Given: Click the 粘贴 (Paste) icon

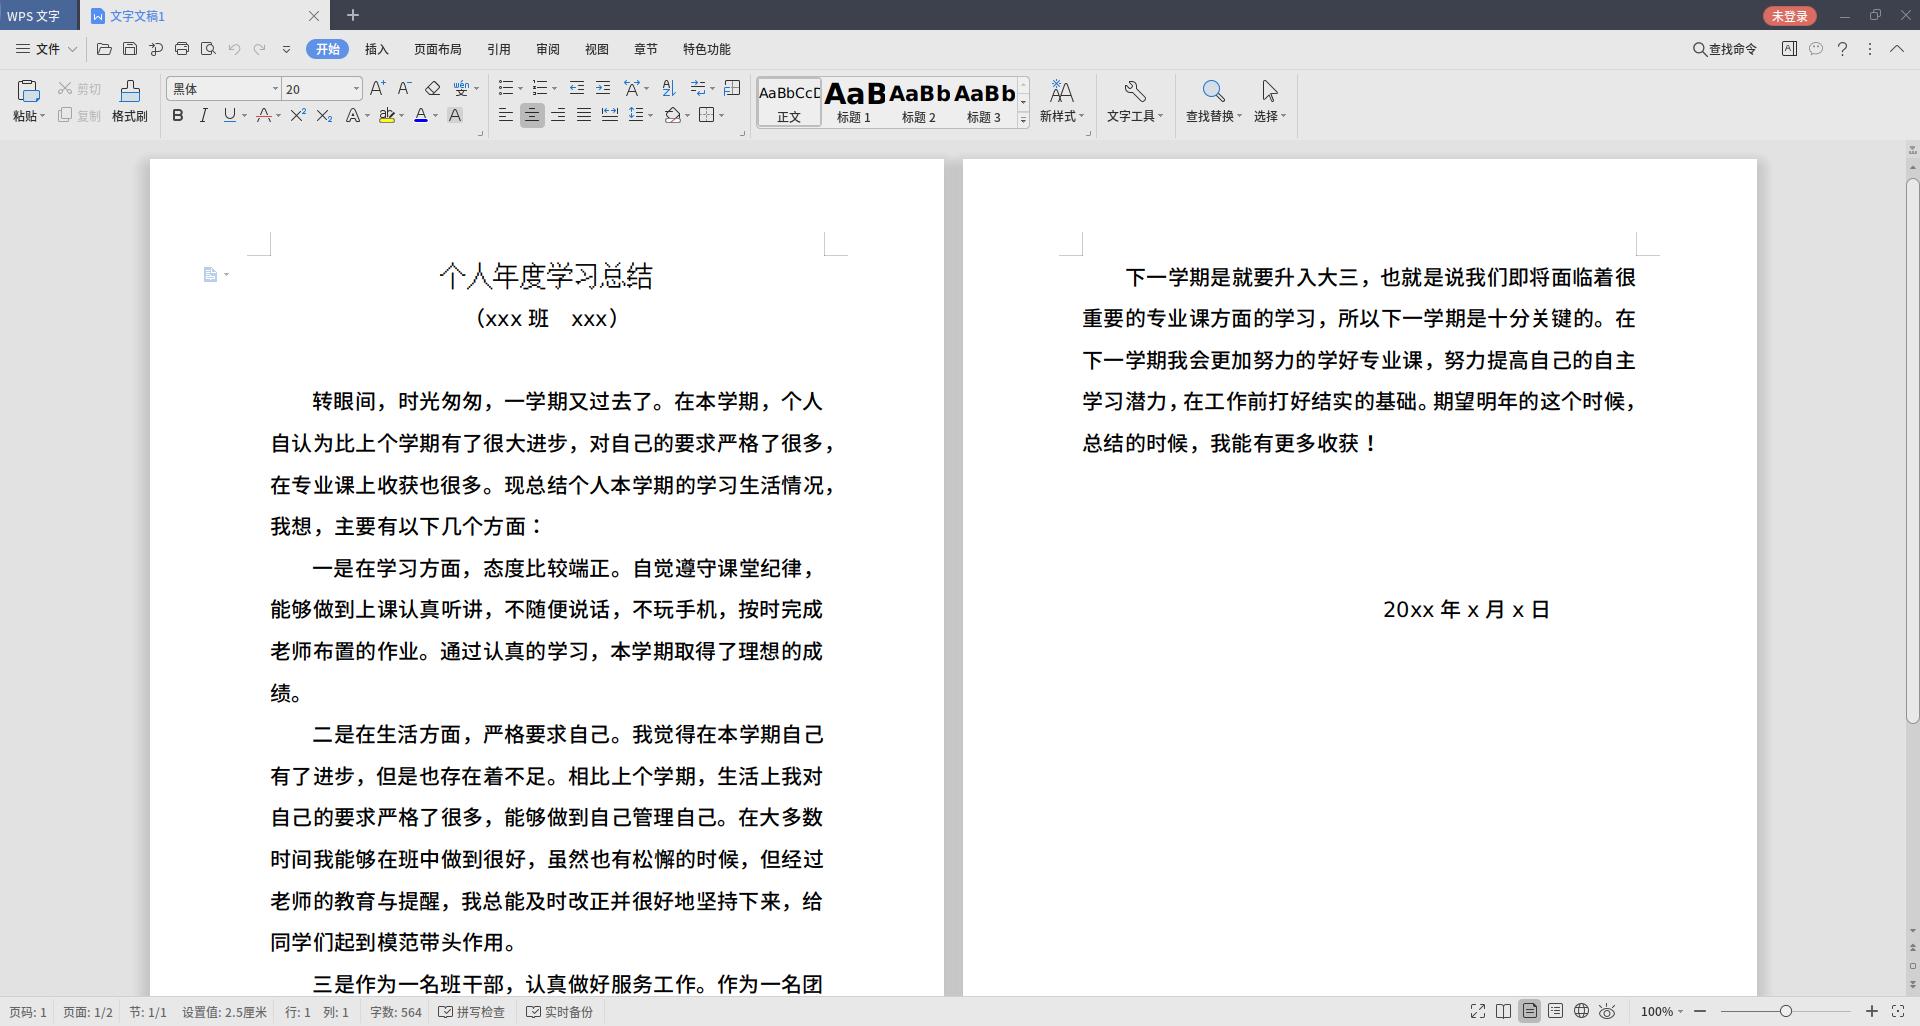Looking at the screenshot, I should (28, 92).
